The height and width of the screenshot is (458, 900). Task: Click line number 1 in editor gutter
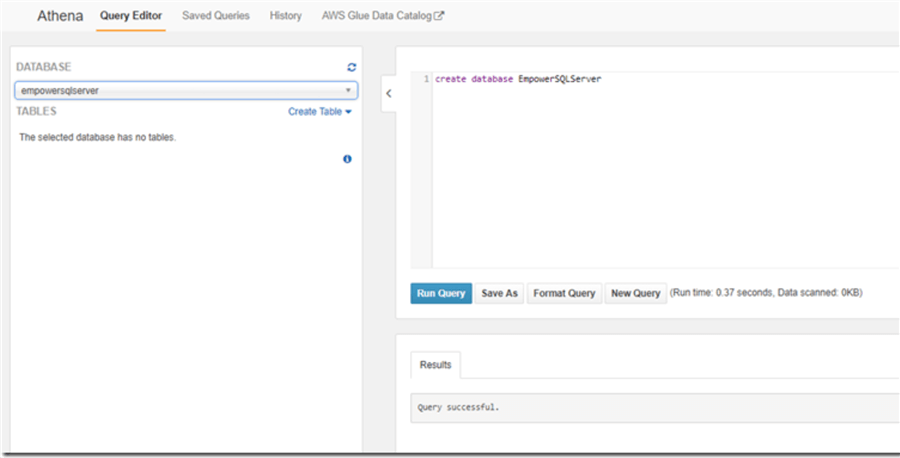(x=427, y=79)
